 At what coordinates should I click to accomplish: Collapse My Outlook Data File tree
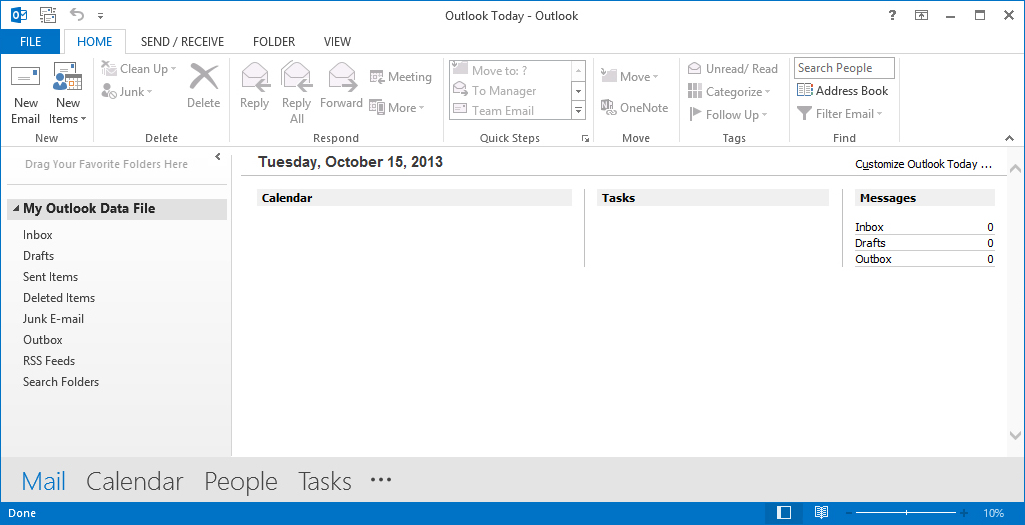click(16, 209)
